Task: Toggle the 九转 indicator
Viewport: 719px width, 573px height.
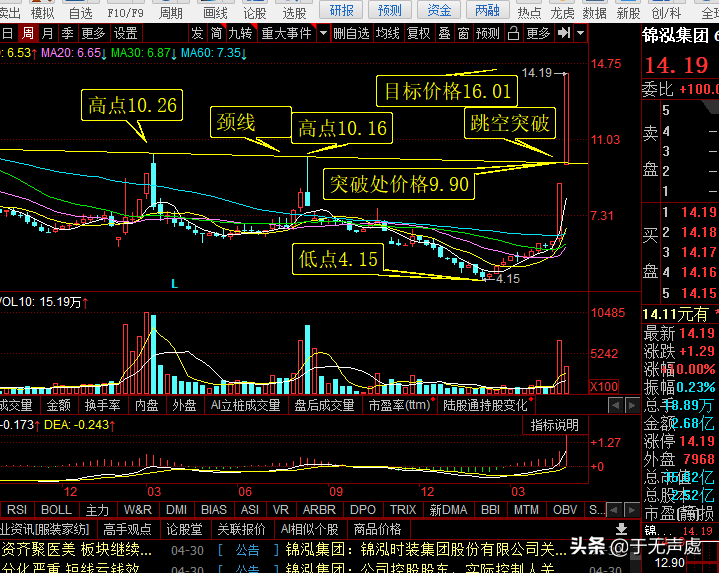Action: [x=240, y=33]
